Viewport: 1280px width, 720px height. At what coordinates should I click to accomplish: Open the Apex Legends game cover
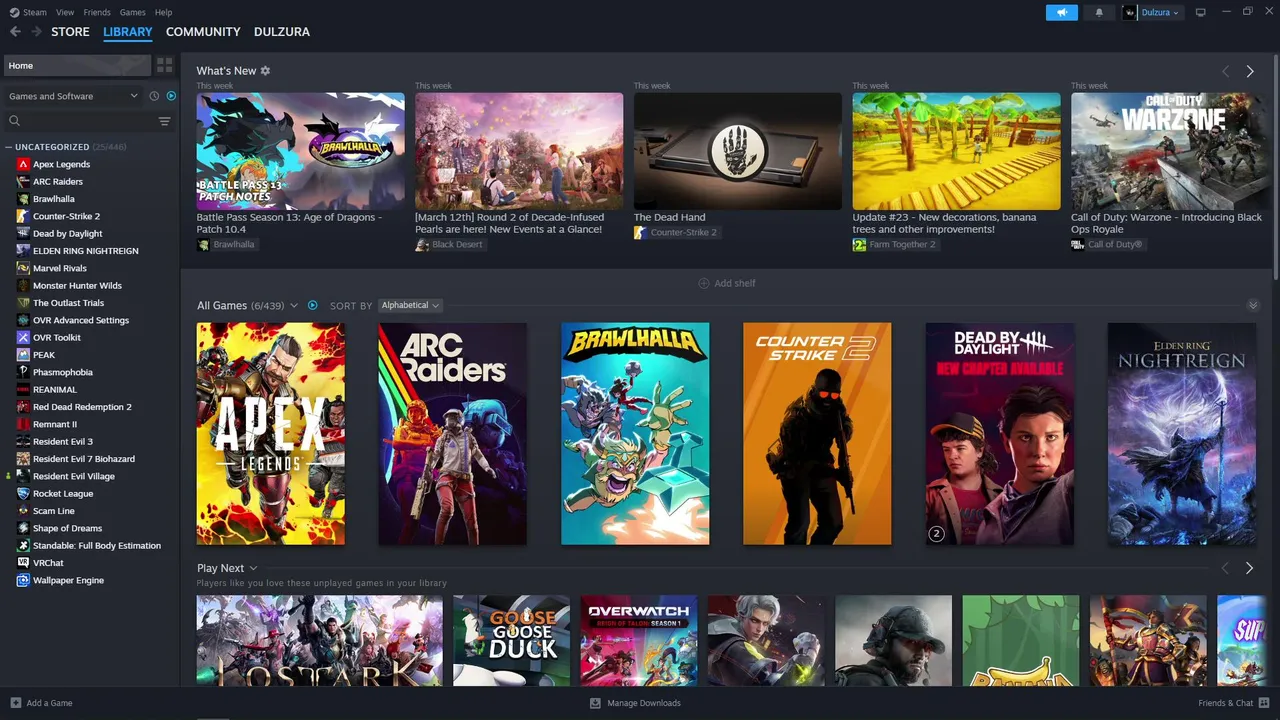coord(271,434)
